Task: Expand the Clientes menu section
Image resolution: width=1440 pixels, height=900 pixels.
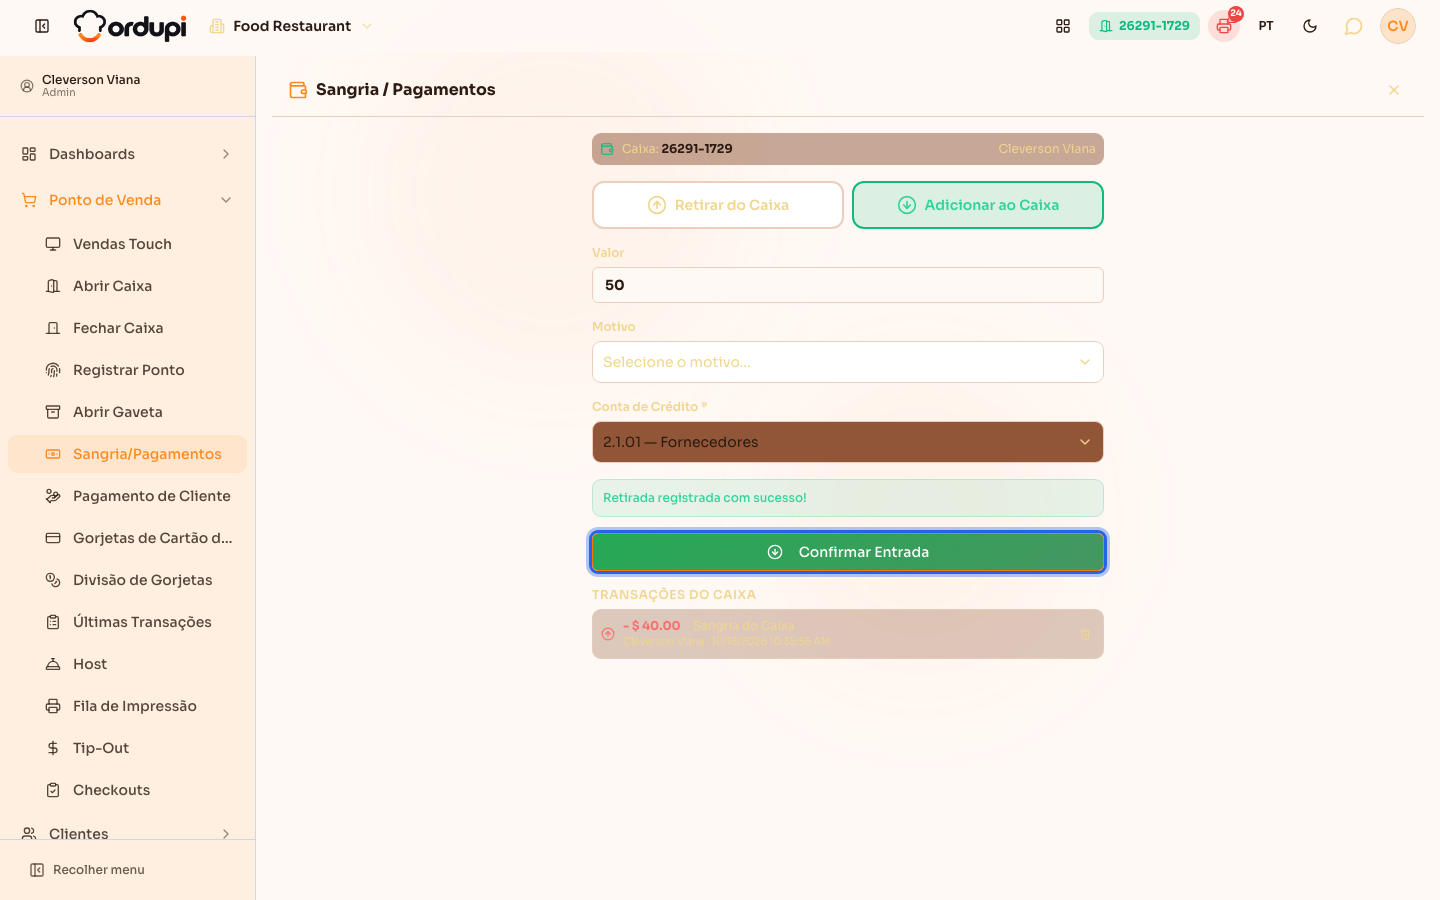Action: (127, 833)
